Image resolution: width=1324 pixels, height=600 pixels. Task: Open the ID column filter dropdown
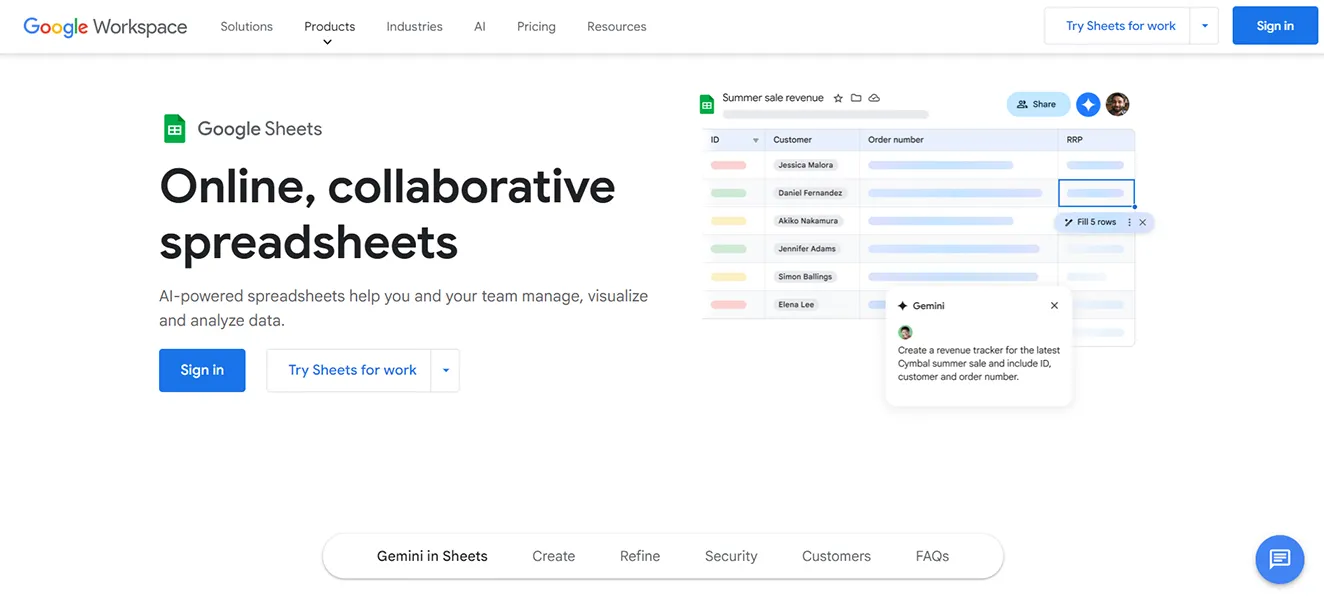click(755, 140)
